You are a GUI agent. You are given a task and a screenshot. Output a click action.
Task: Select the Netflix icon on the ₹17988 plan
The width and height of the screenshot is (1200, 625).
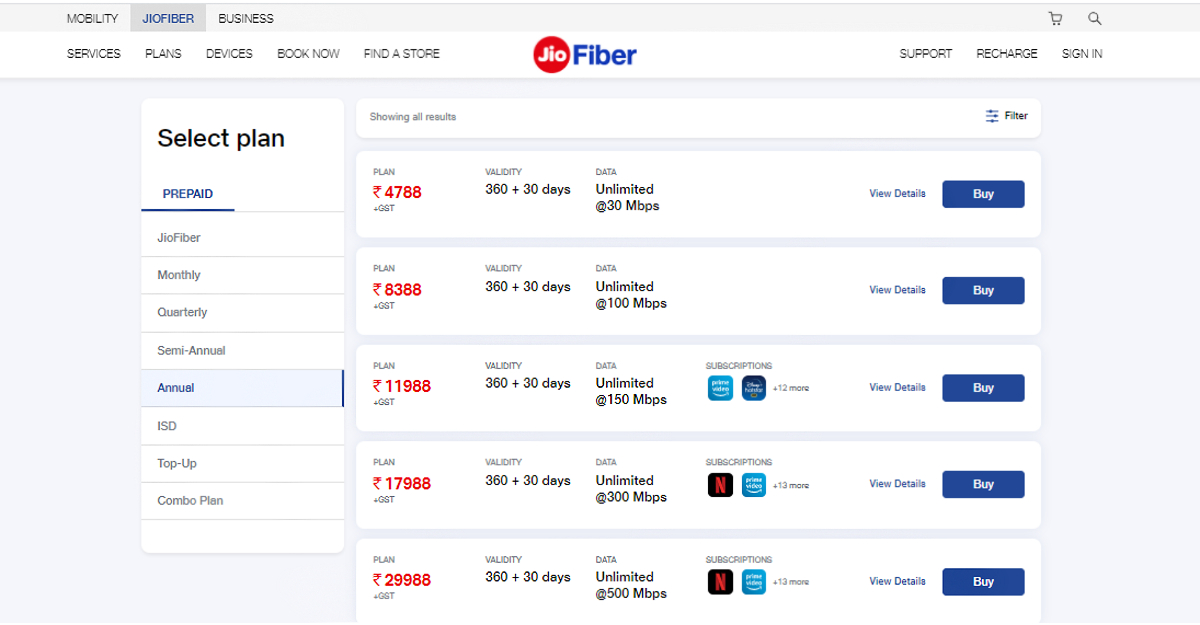tap(720, 484)
